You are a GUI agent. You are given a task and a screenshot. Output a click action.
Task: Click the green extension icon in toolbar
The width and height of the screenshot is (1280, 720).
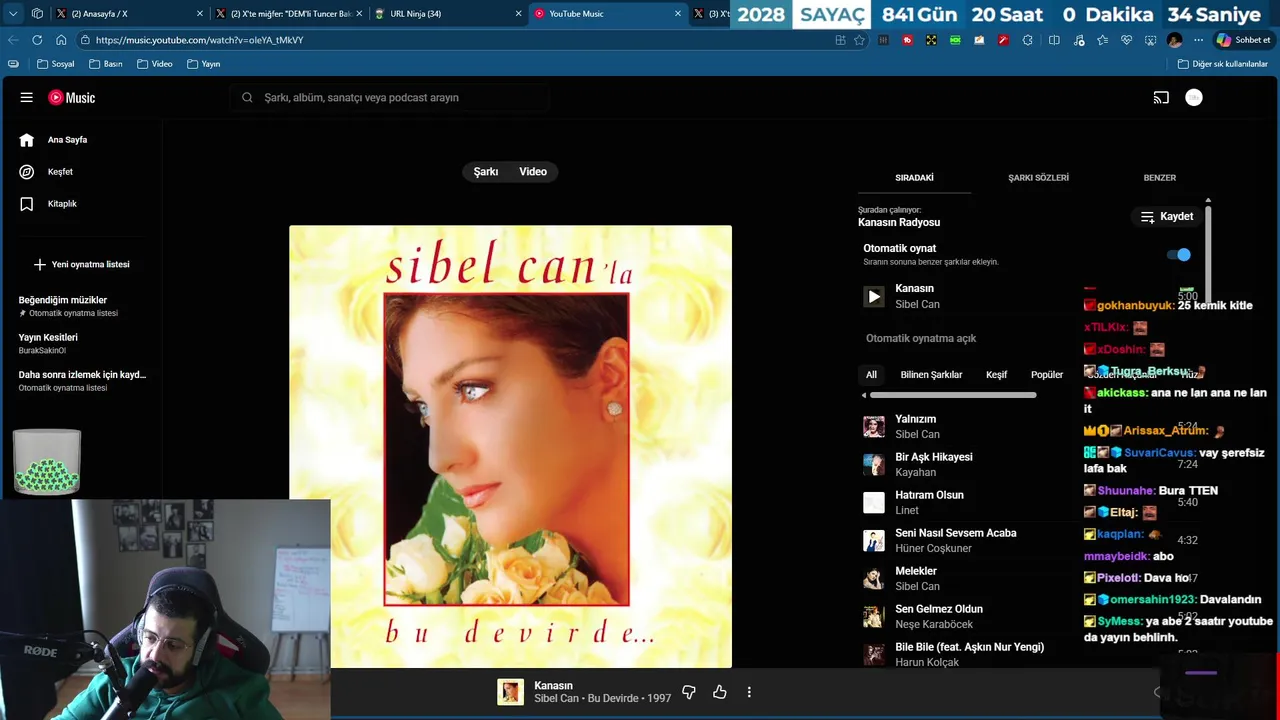956,40
